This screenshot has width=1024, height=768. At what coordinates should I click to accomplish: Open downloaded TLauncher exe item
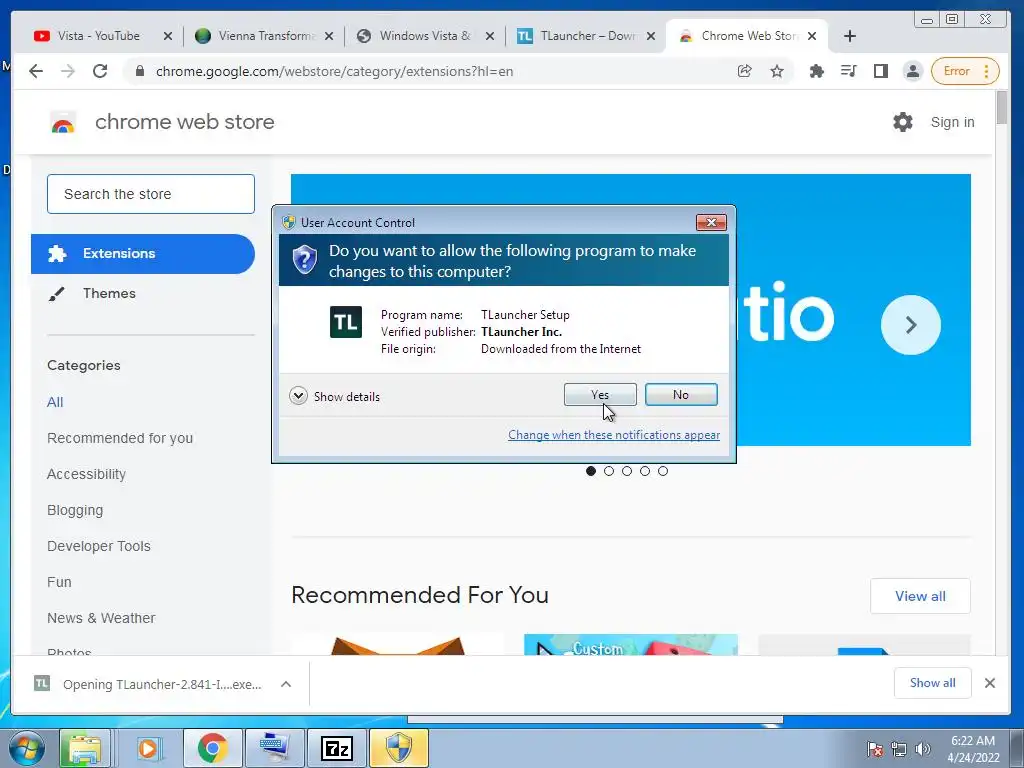(x=149, y=684)
